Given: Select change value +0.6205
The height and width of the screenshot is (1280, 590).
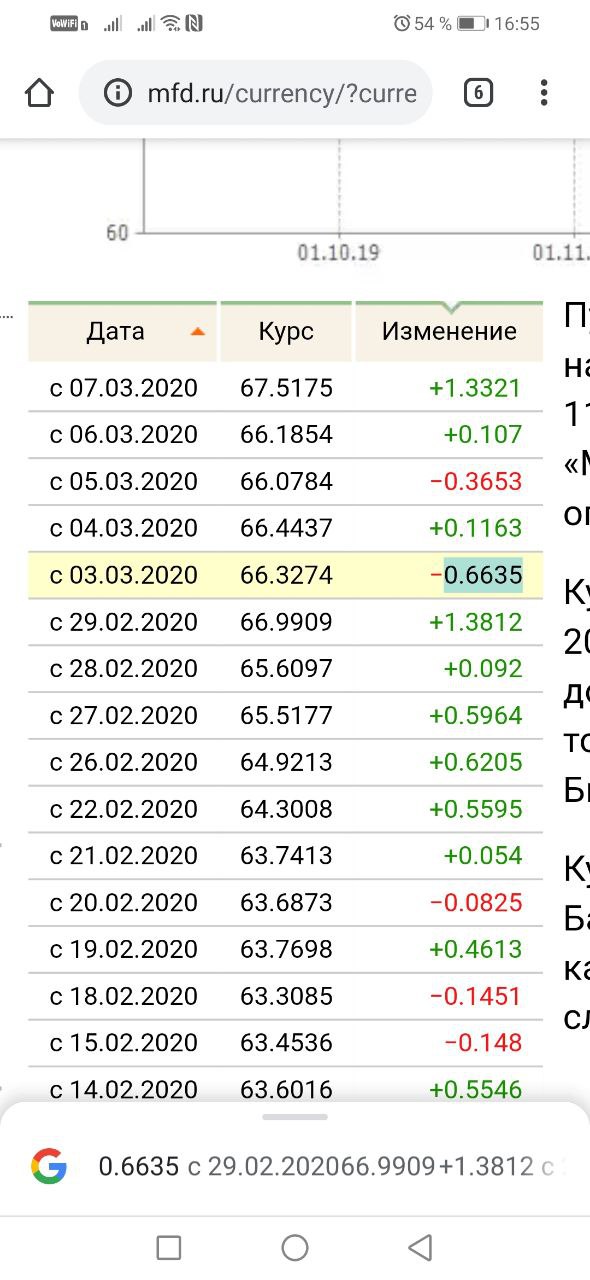Looking at the screenshot, I should point(475,762).
